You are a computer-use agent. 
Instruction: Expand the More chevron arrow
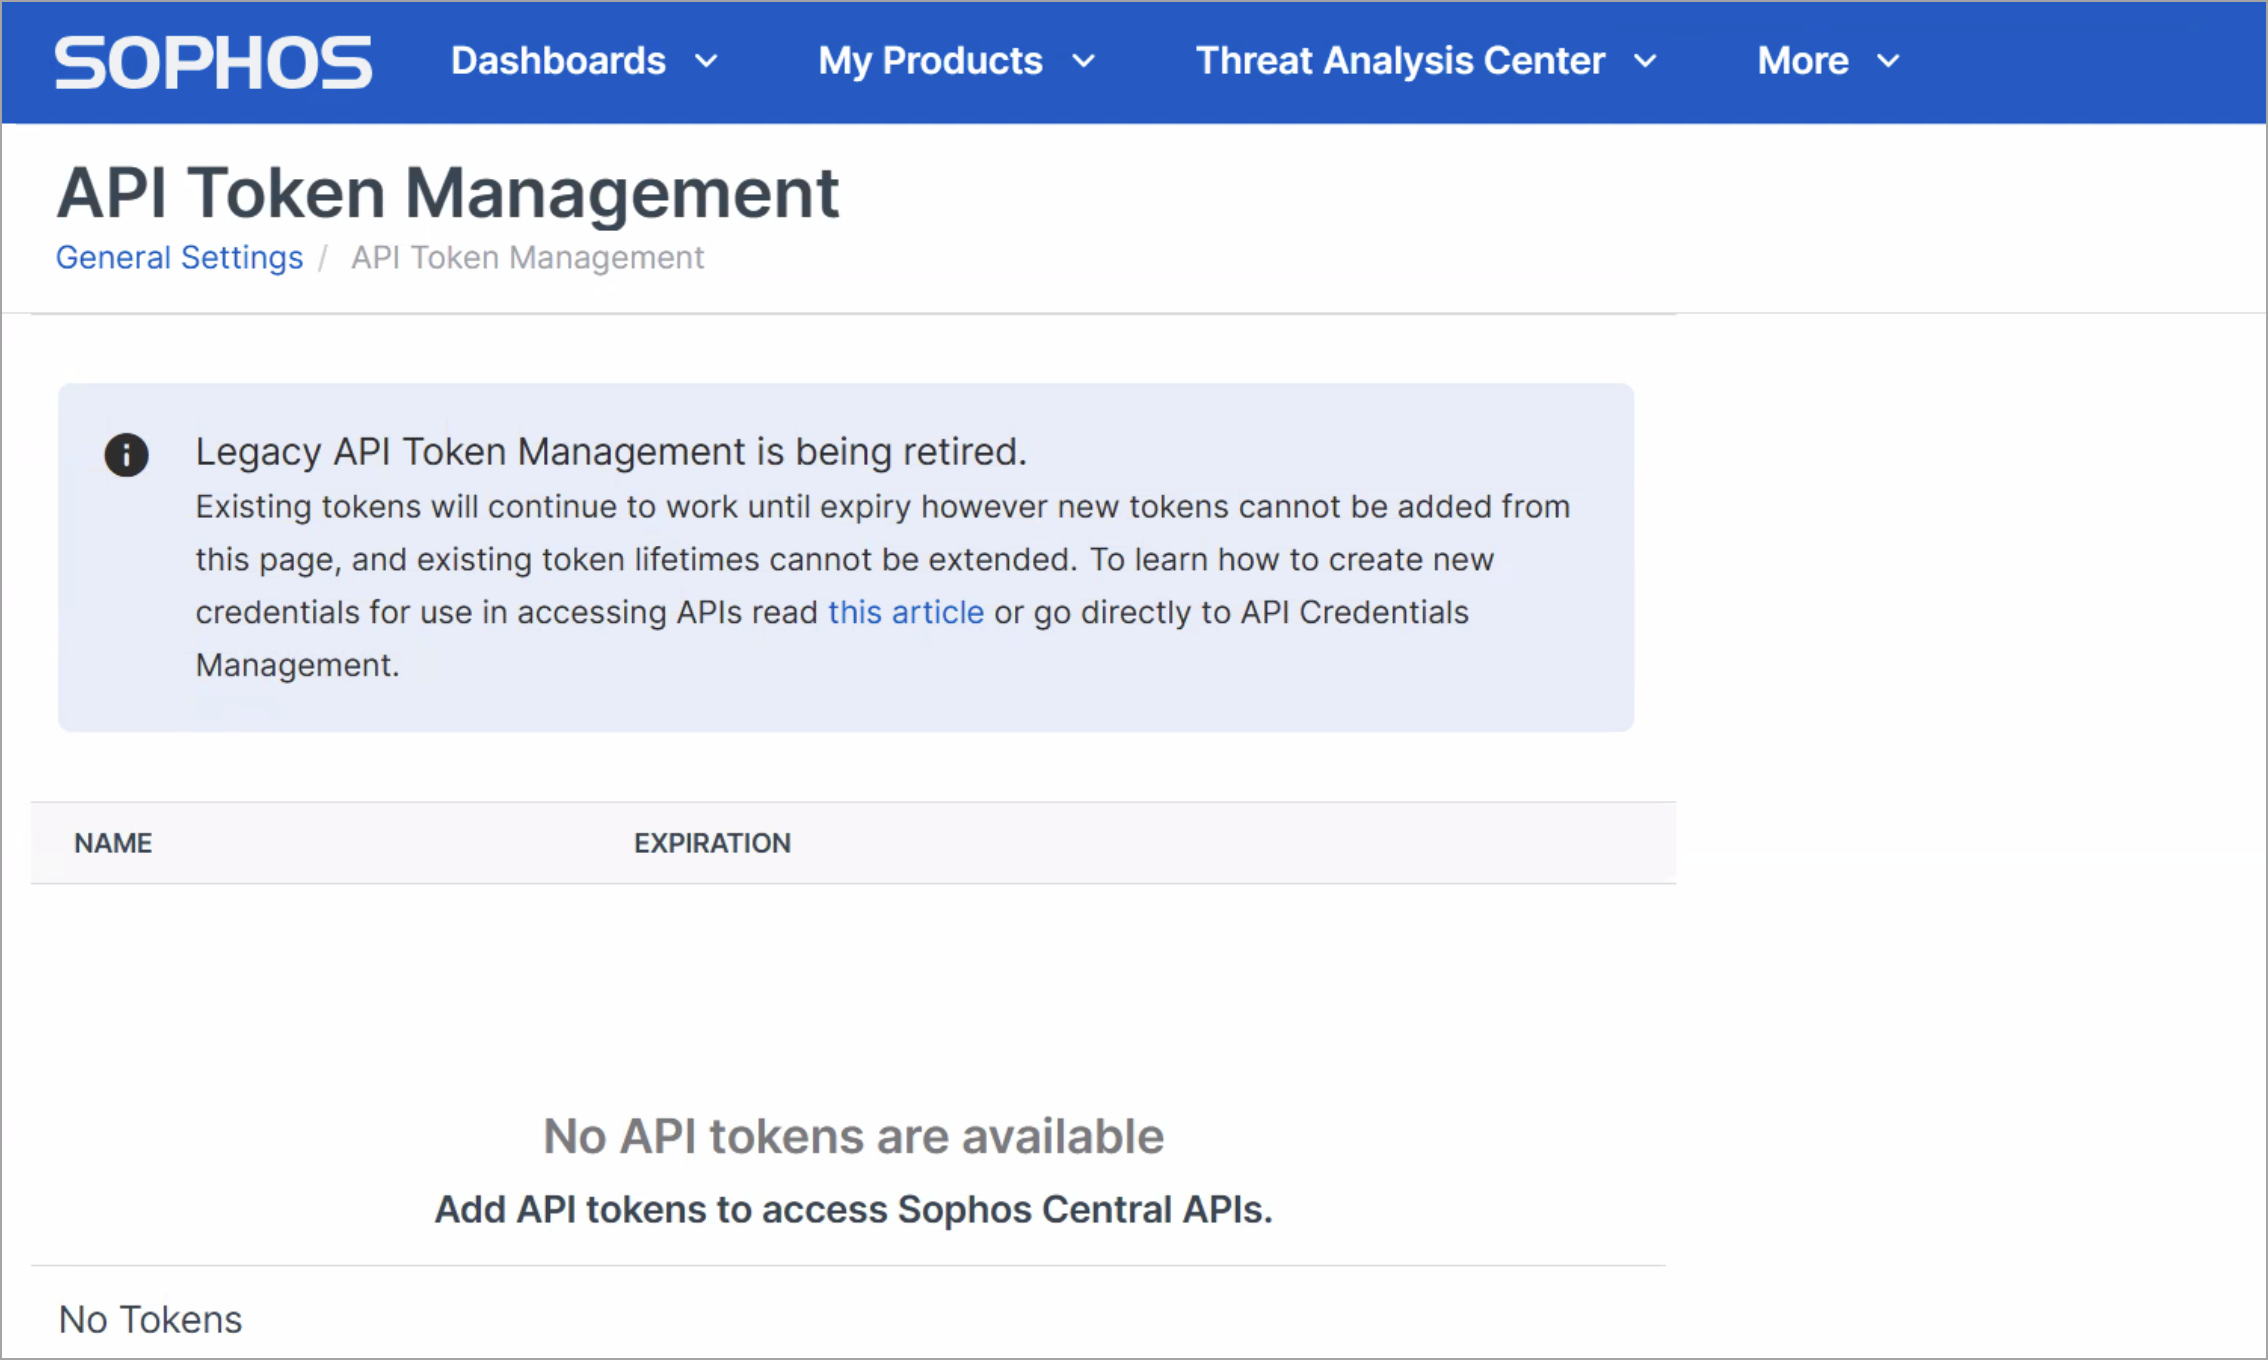coord(1888,61)
